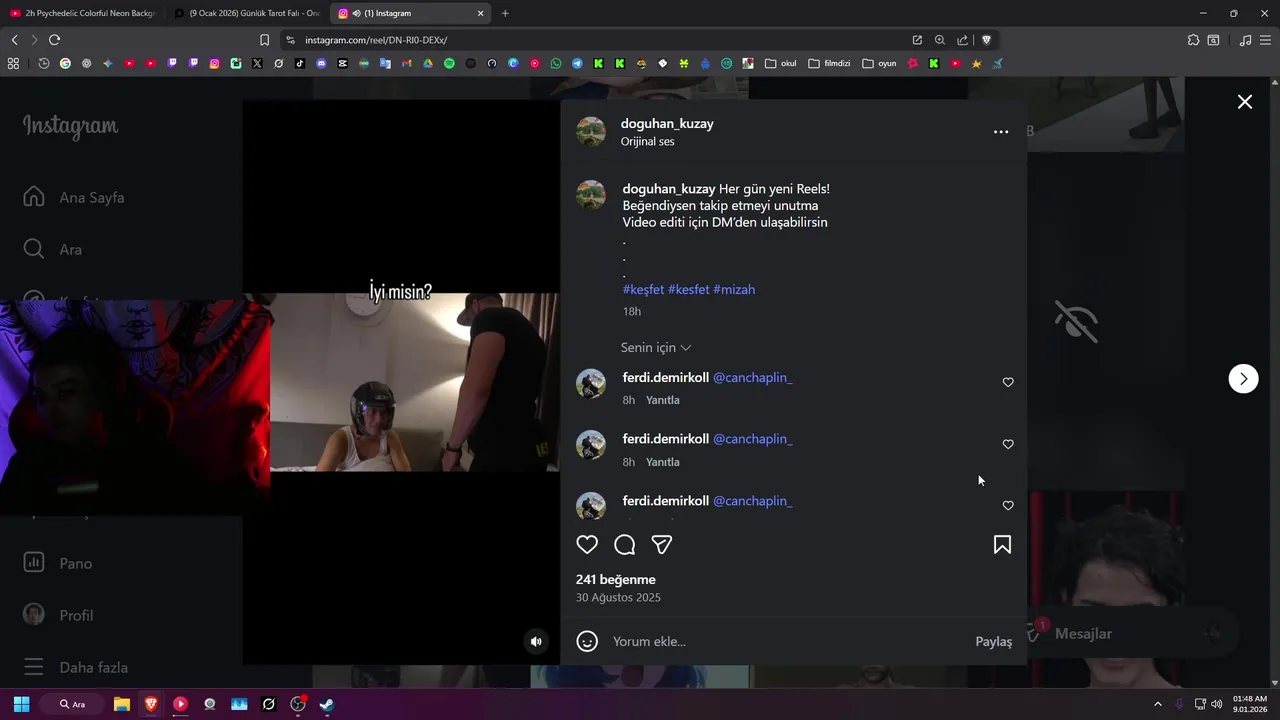Open the X (Twitter) bookmark icon
This screenshot has height=720, width=1280.
pos(257,63)
